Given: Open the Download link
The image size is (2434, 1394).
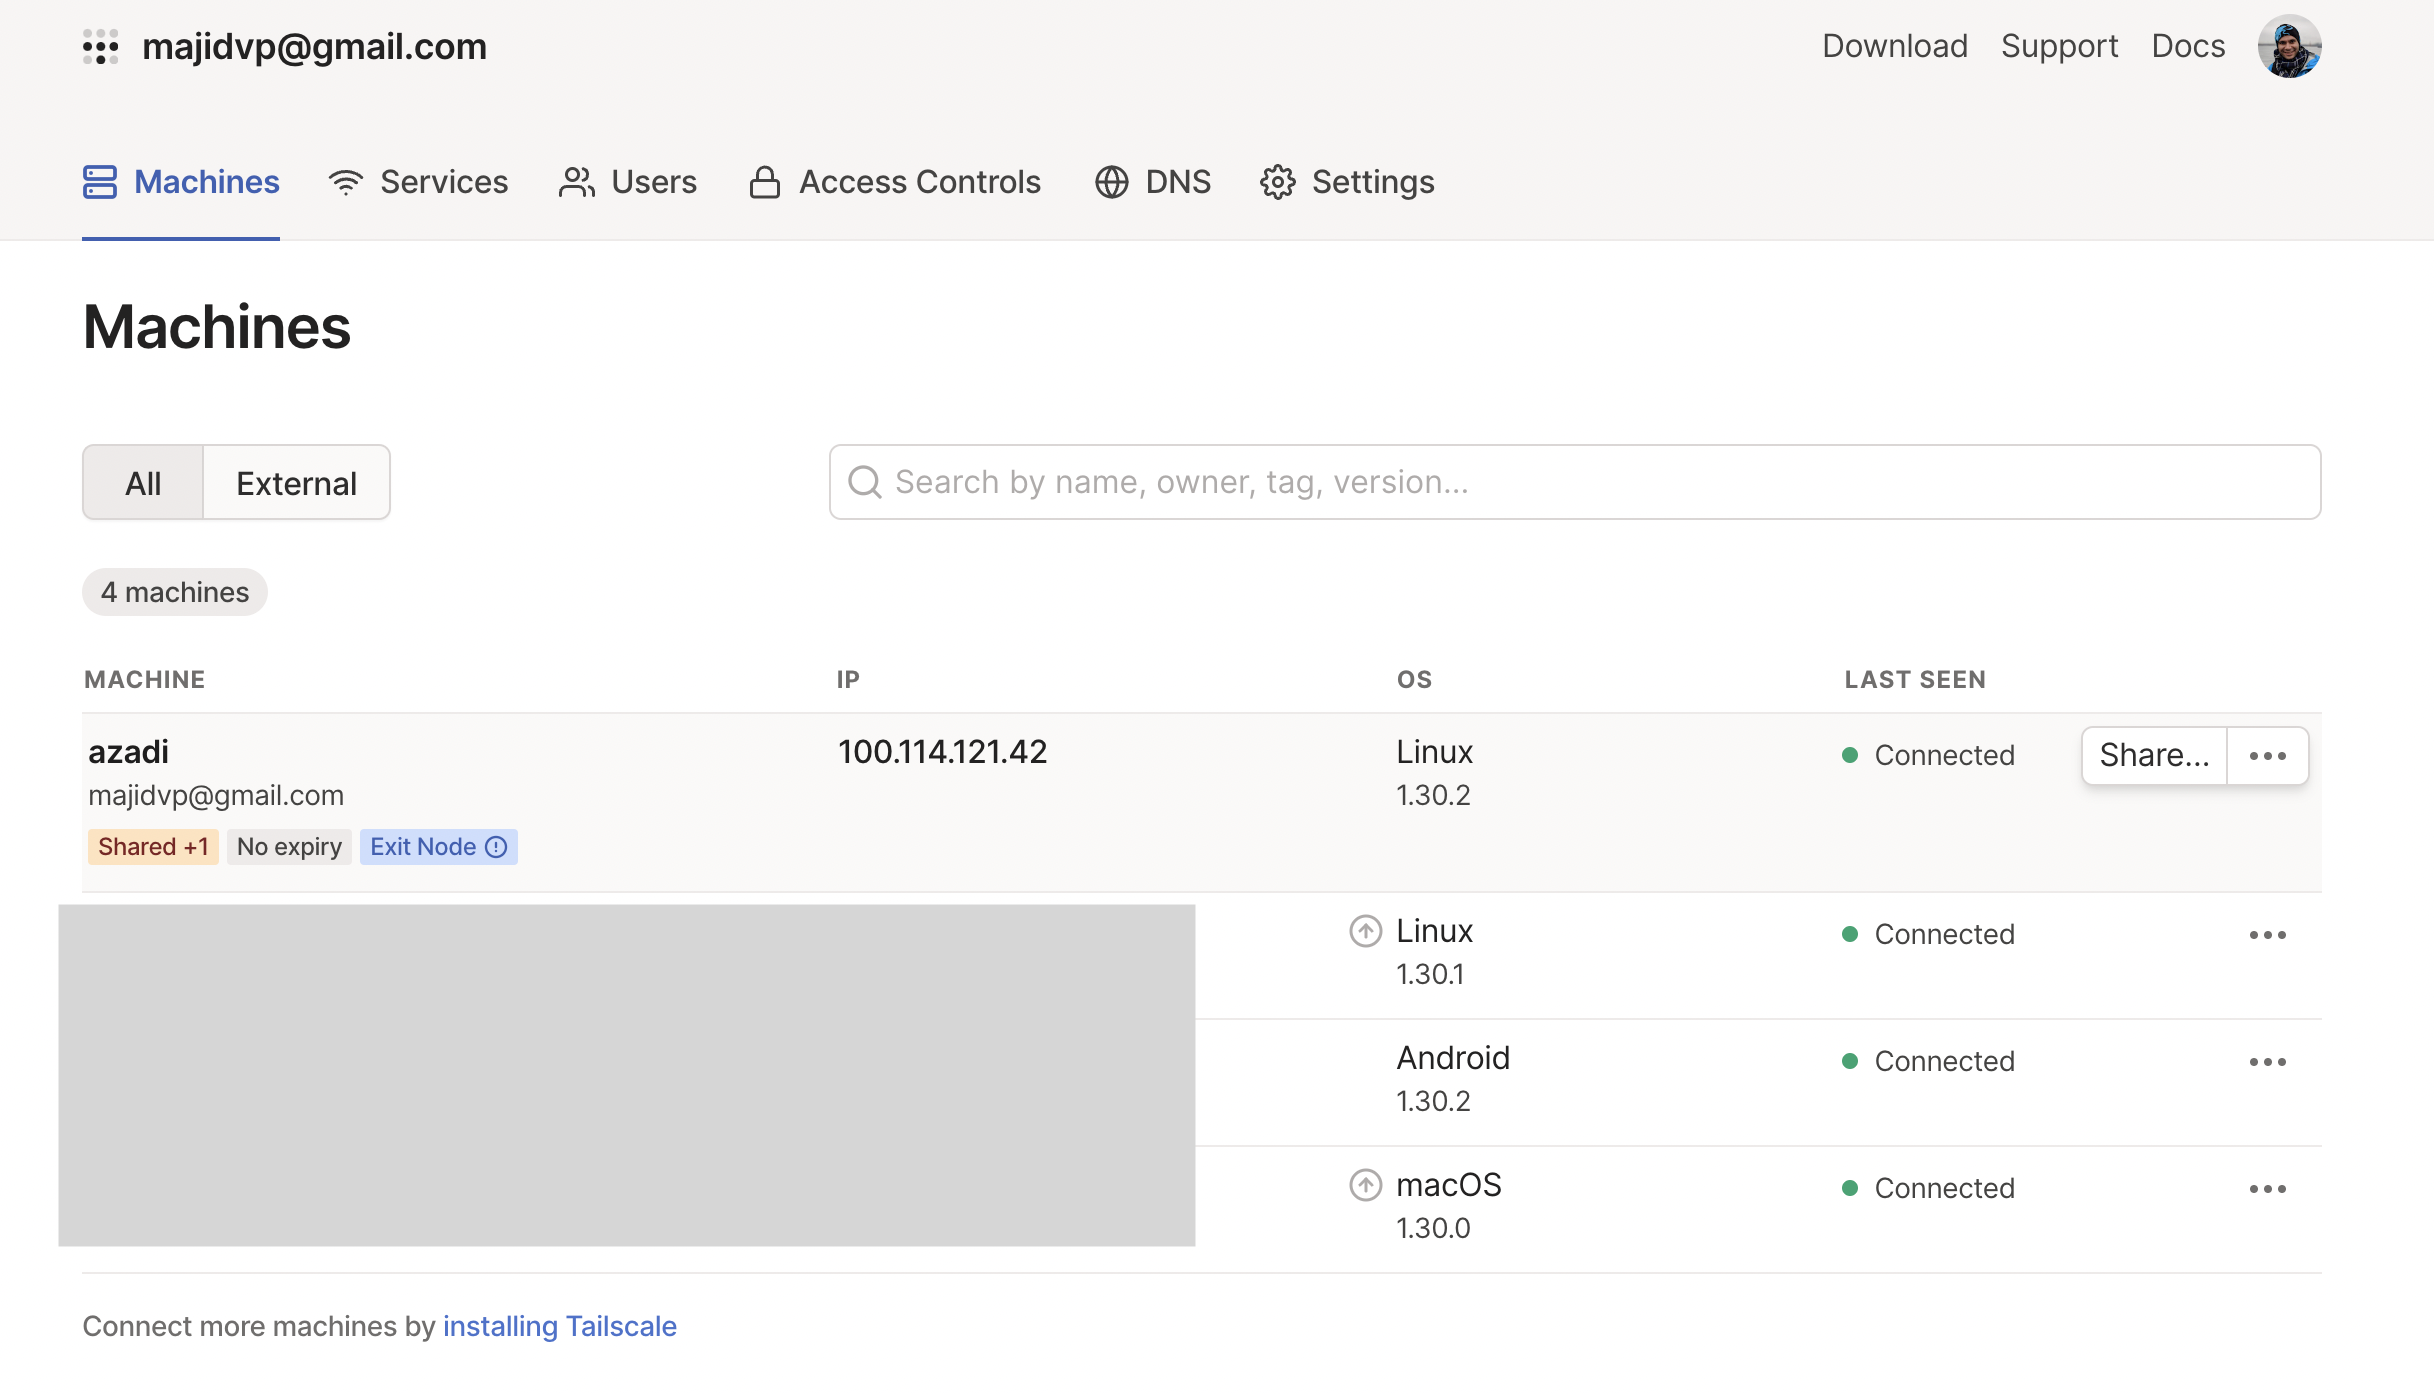Looking at the screenshot, I should (x=1895, y=46).
